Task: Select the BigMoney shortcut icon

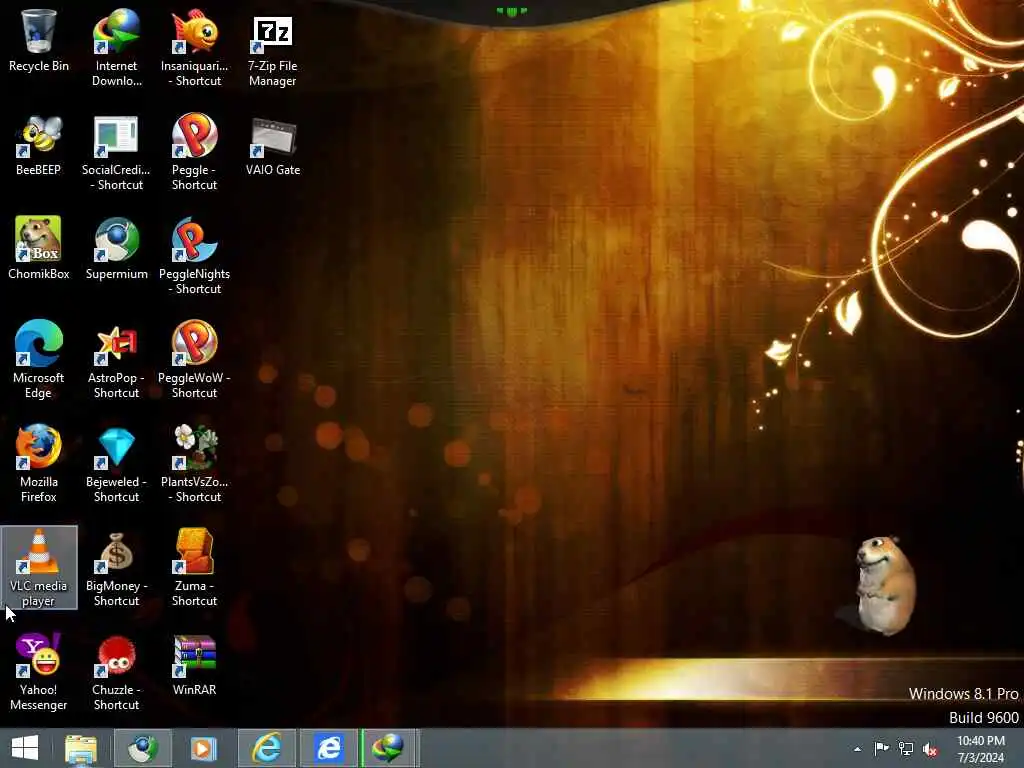Action: coord(116,568)
